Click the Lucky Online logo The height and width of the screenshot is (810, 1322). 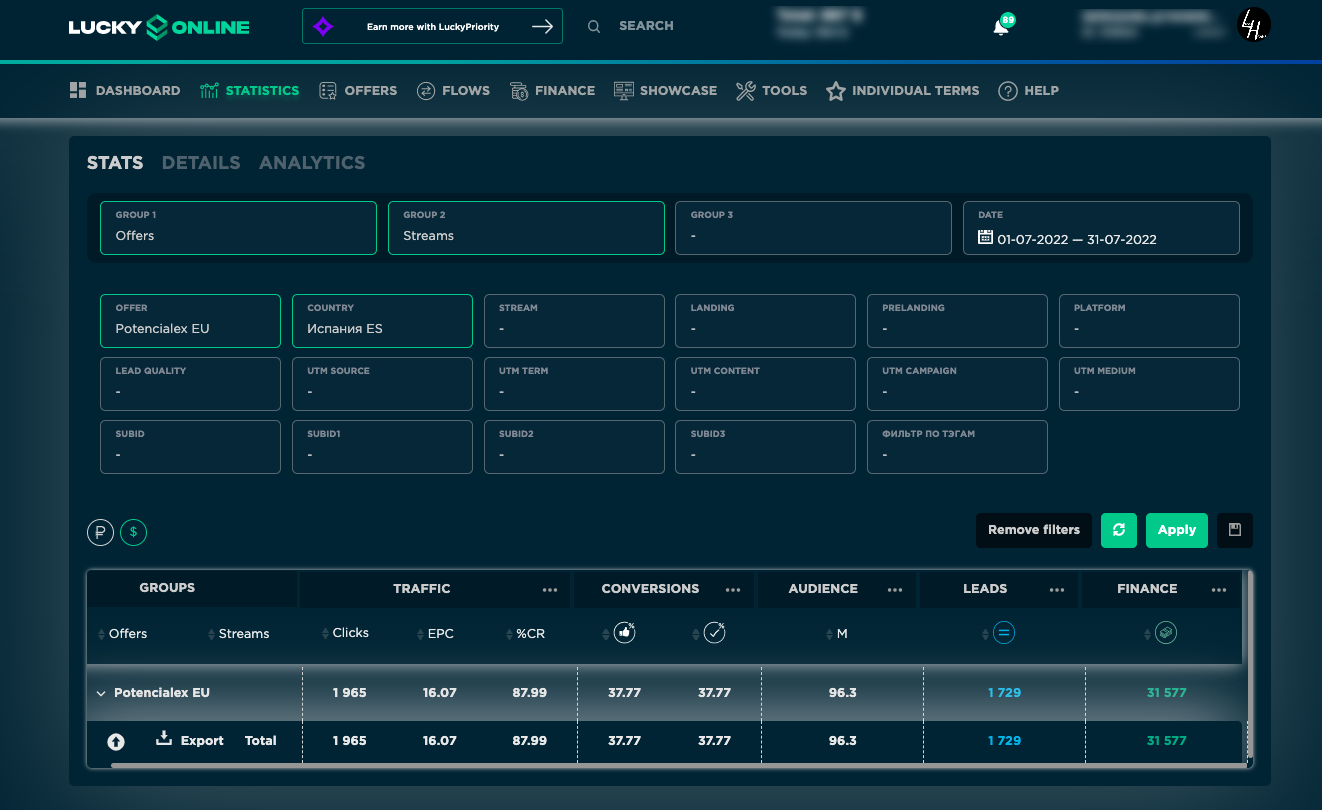159,27
